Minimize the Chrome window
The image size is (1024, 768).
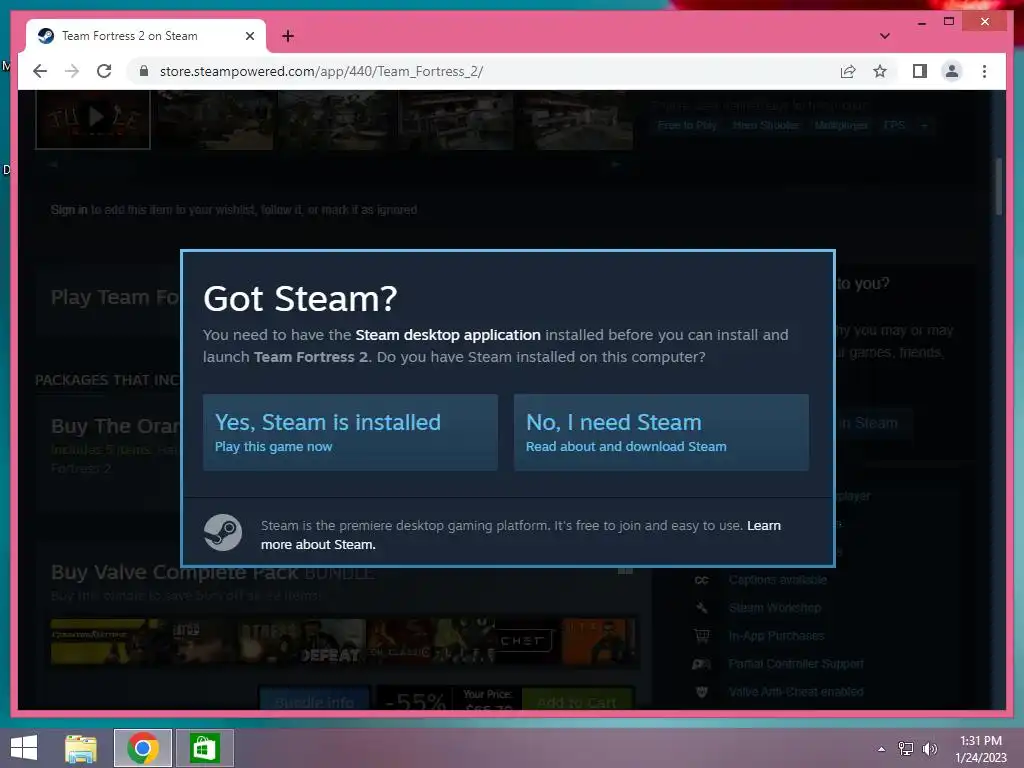[x=921, y=22]
